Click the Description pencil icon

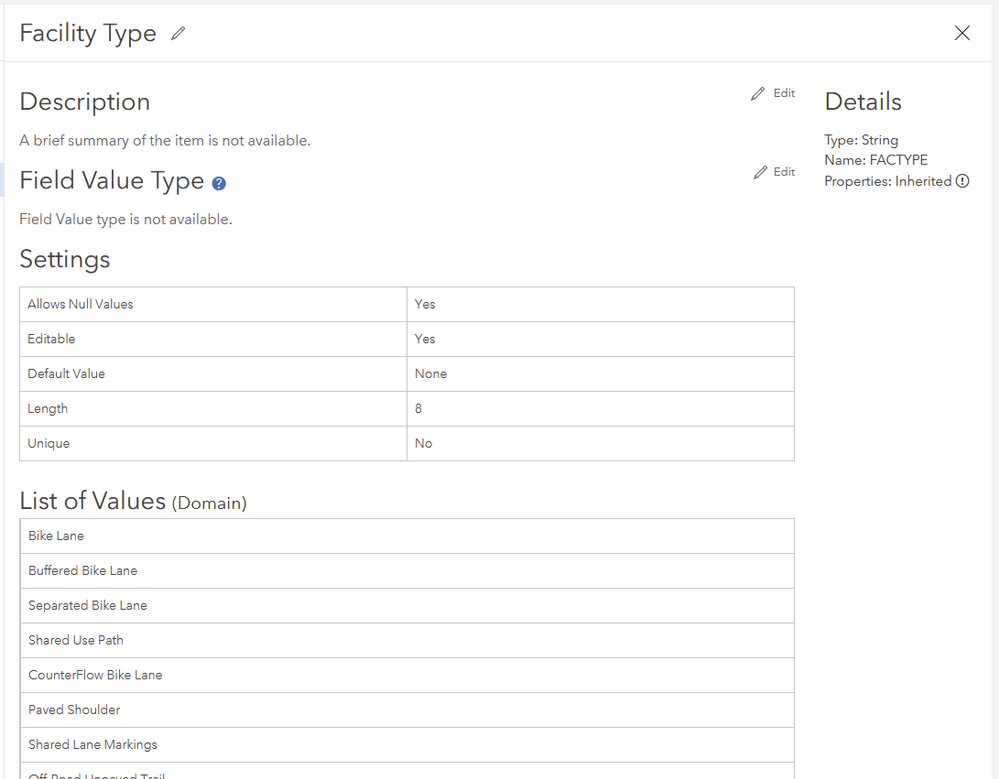(x=758, y=94)
